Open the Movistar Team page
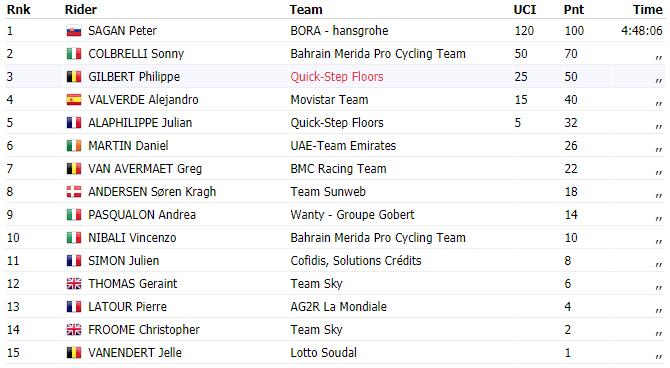 tap(329, 100)
